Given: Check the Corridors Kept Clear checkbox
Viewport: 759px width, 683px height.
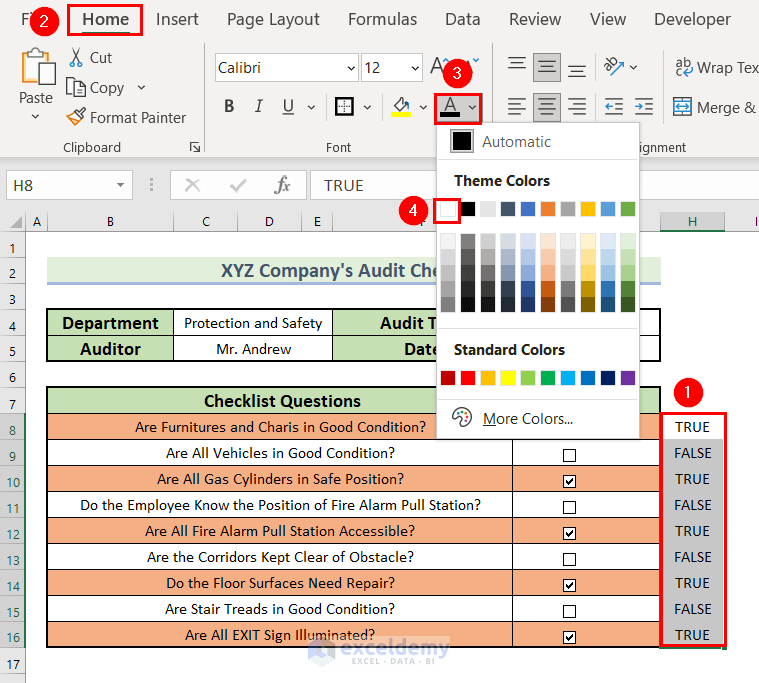Looking at the screenshot, I should coord(569,558).
